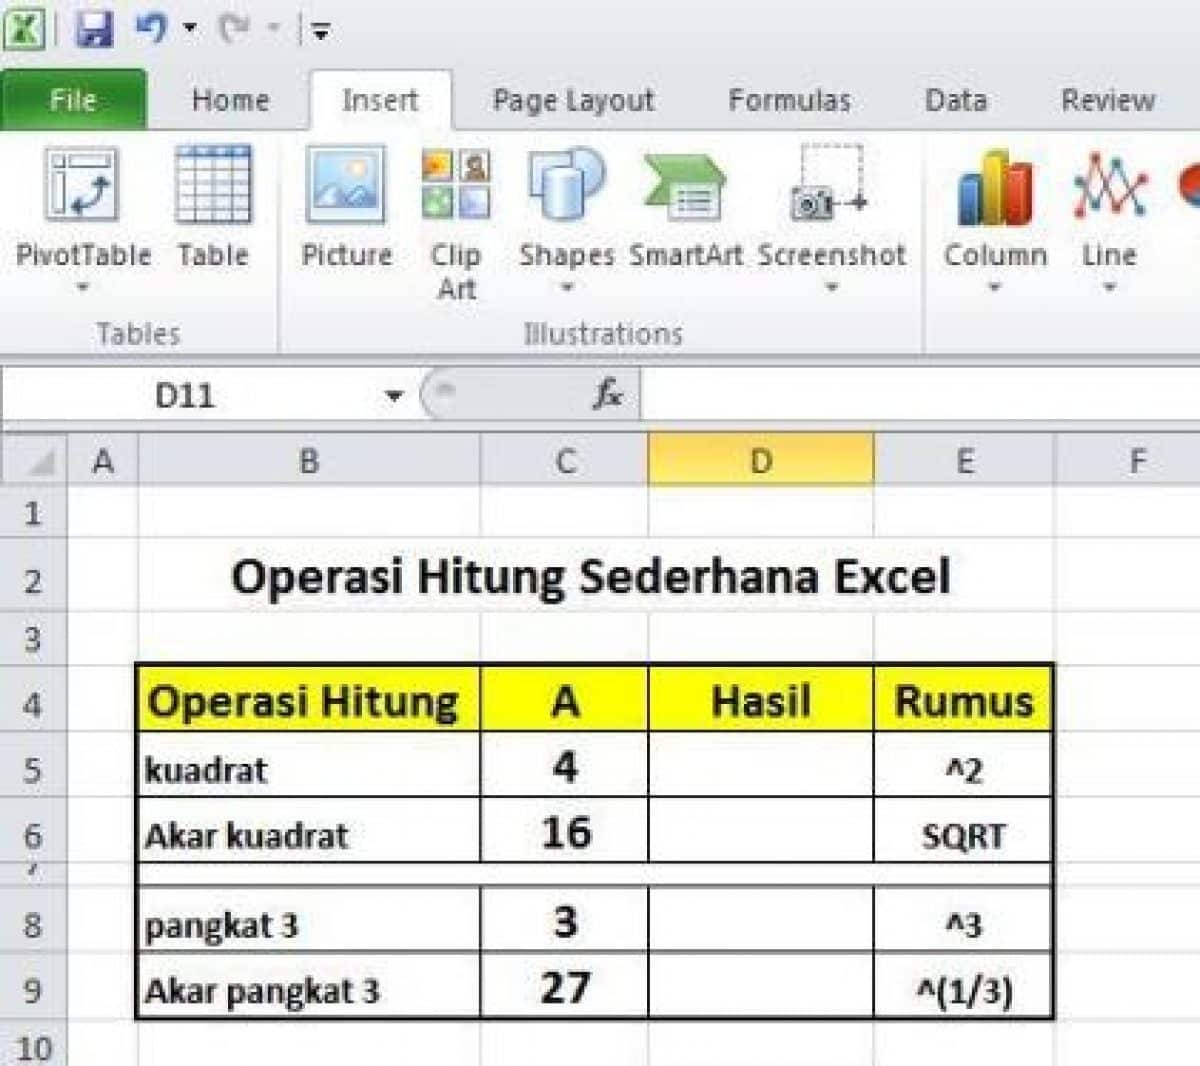Insert a SmartArt graphic
The image size is (1200, 1066).
click(686, 208)
